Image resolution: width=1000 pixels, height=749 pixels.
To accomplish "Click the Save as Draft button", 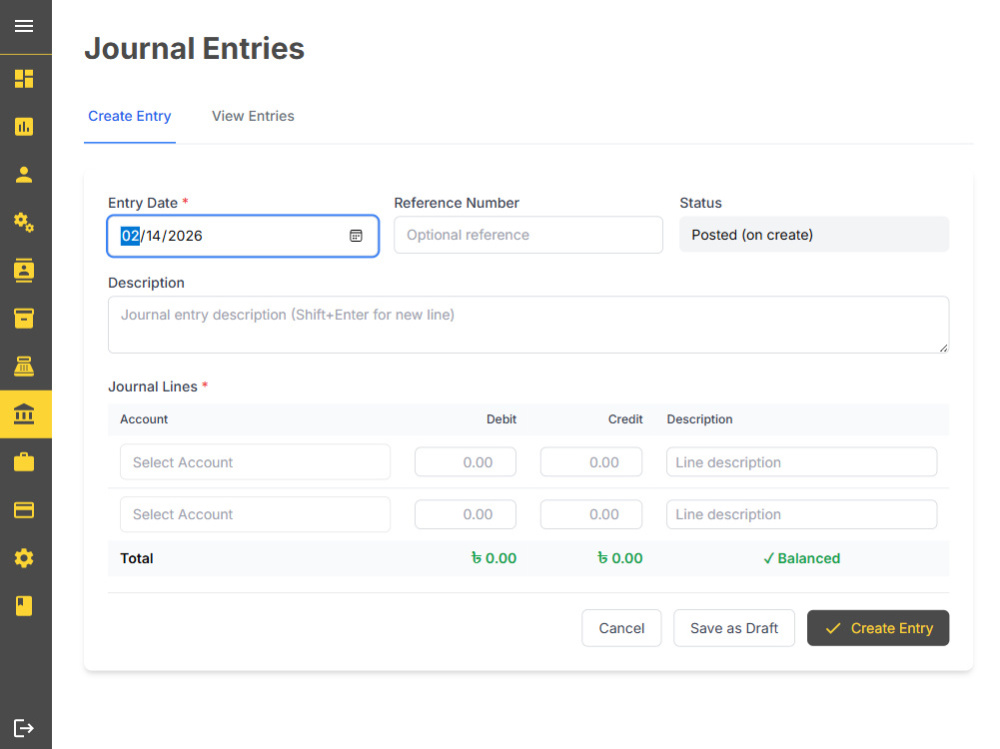I will point(734,628).
